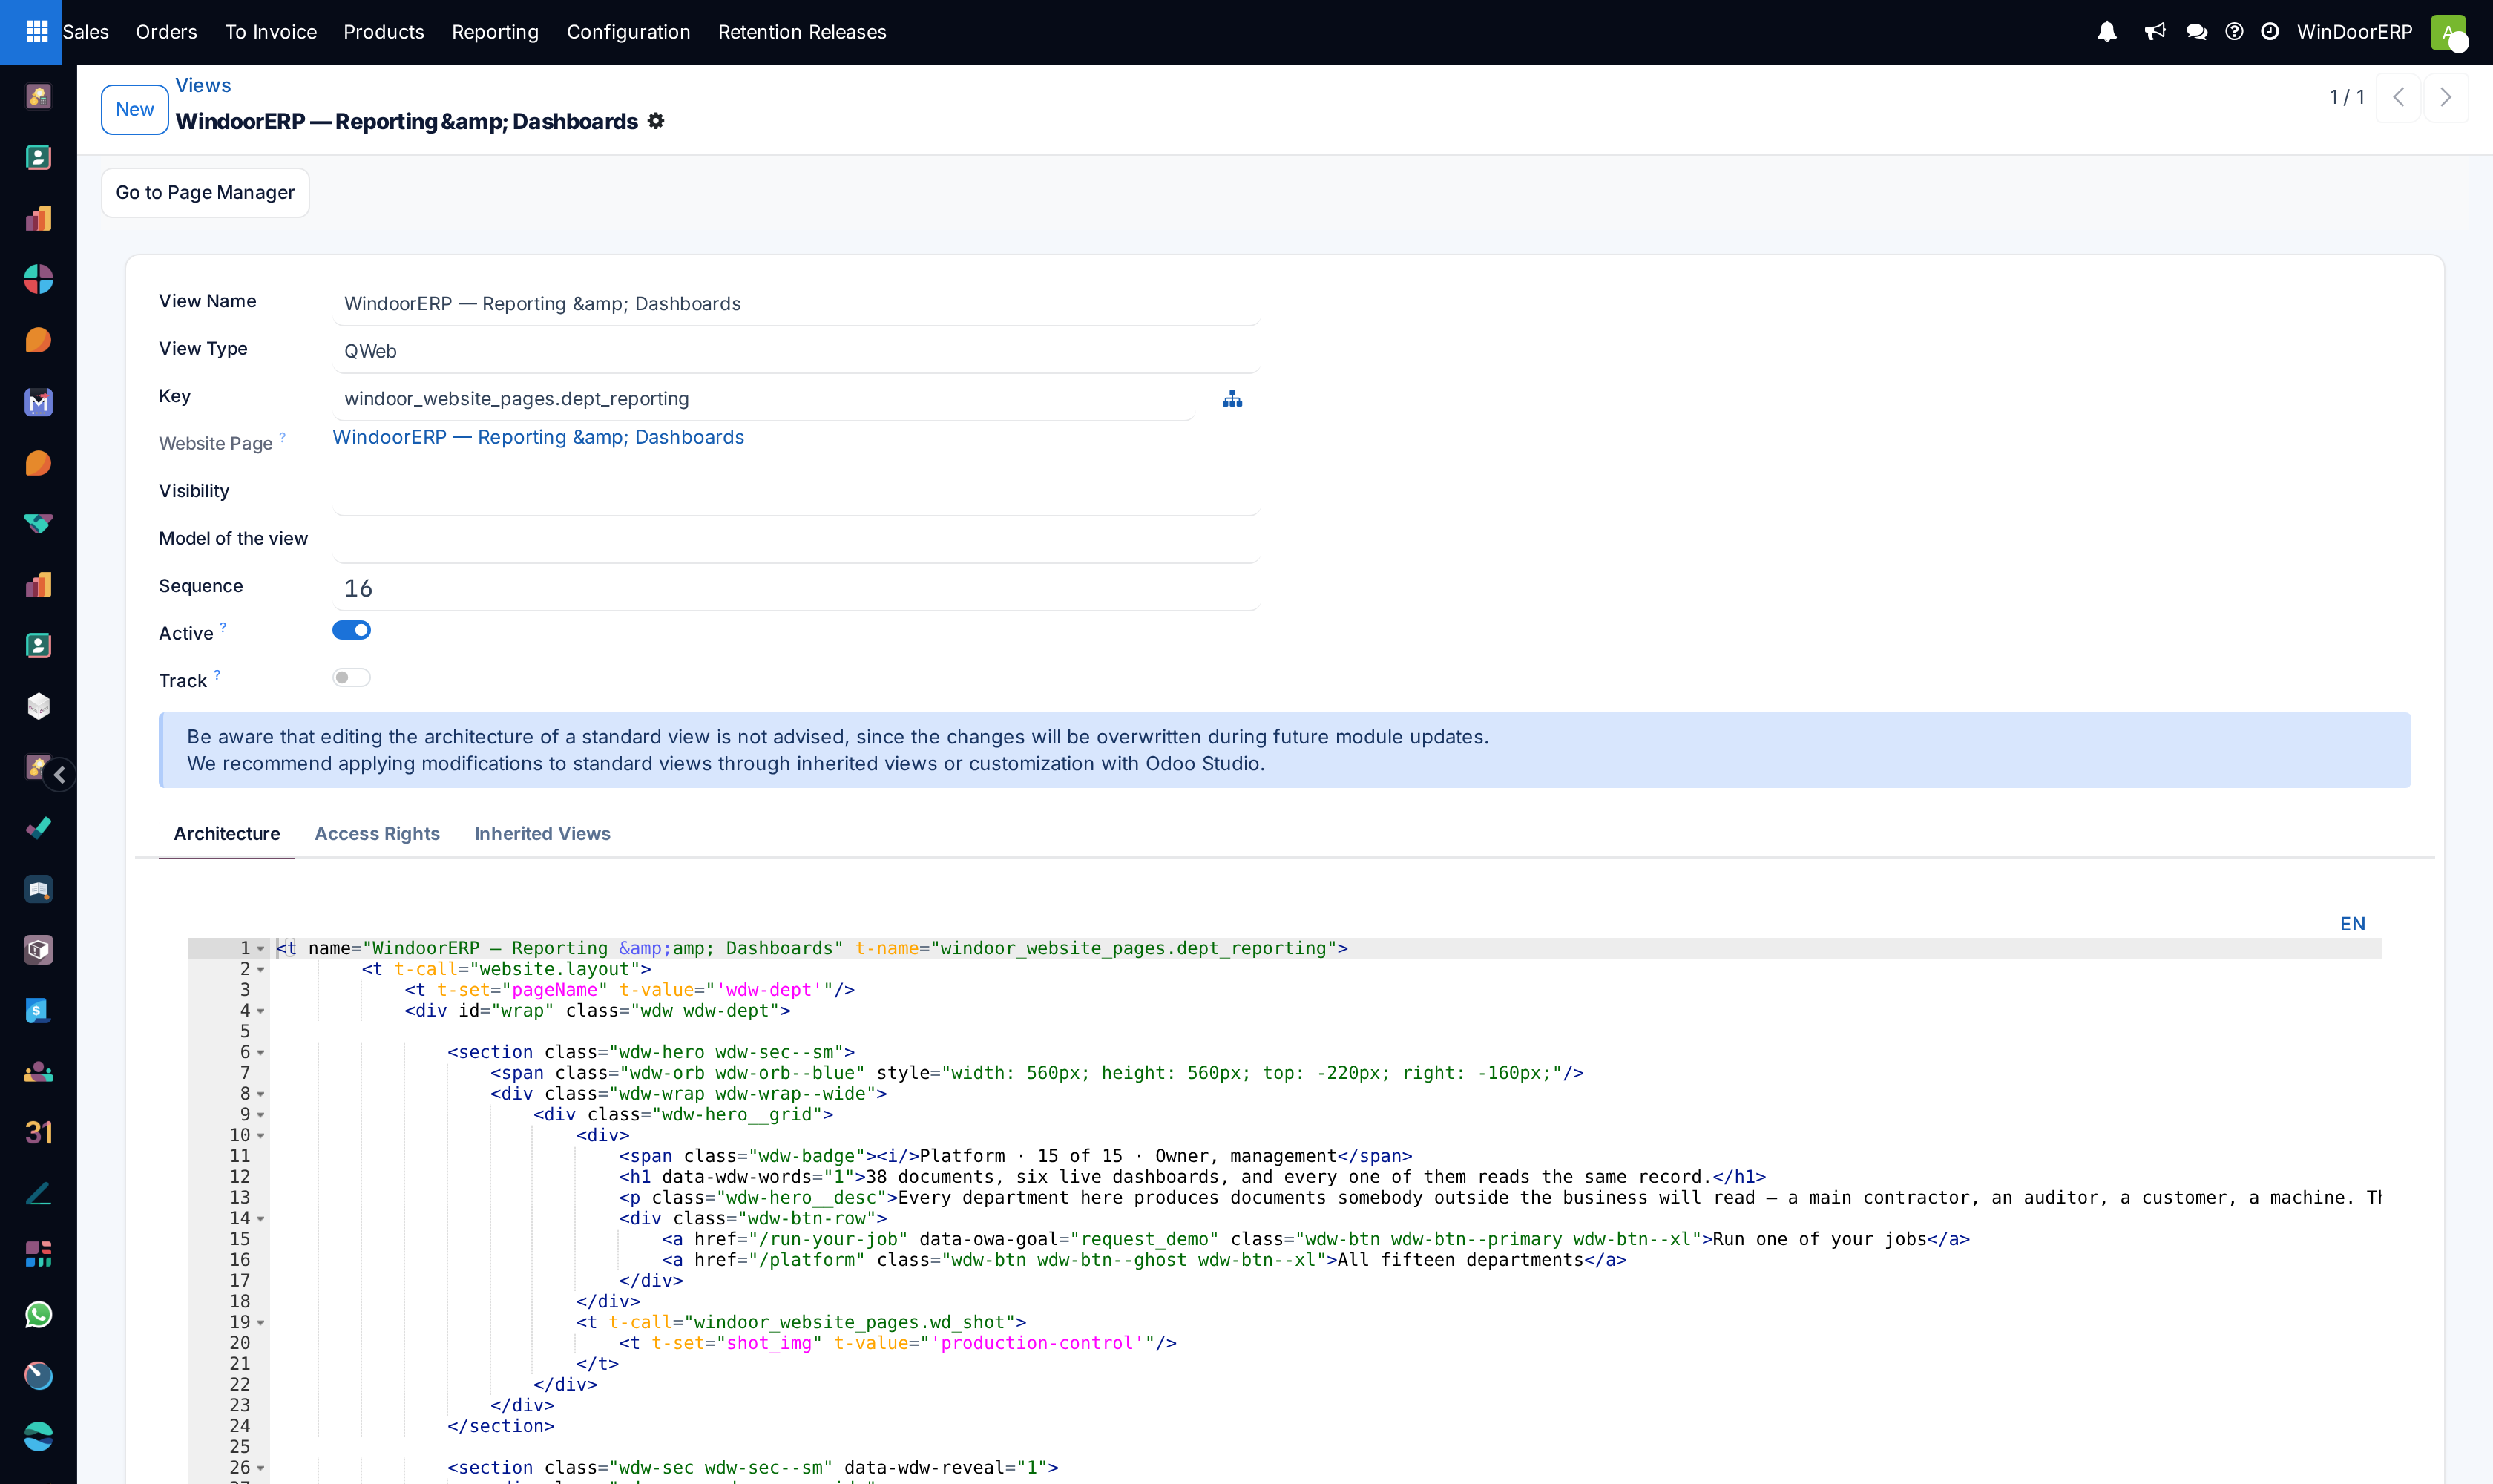Image resolution: width=2493 pixels, height=1484 pixels.
Task: Click the New button
Action: point(135,109)
